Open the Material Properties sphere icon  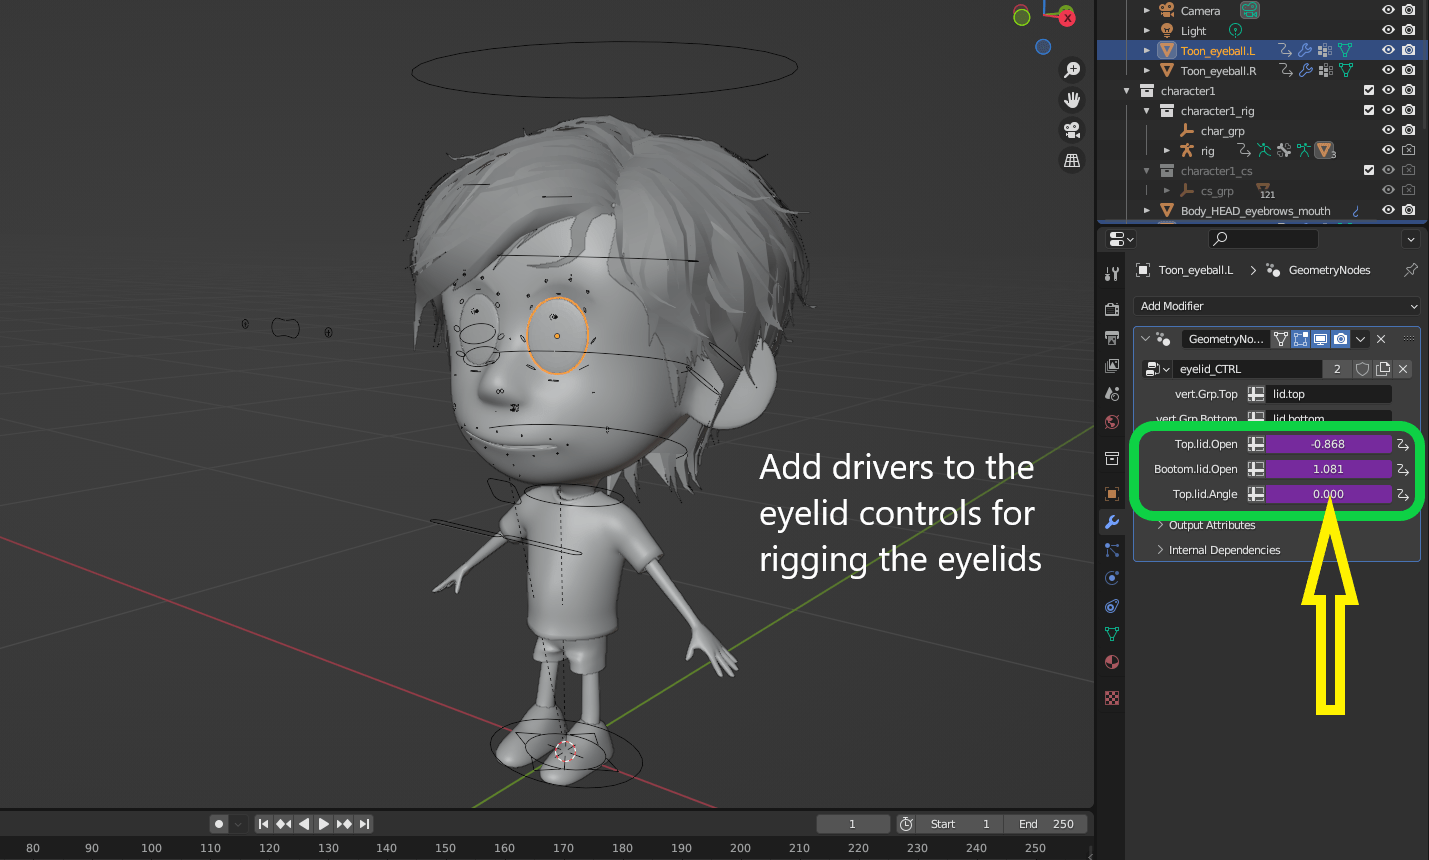click(x=1111, y=662)
